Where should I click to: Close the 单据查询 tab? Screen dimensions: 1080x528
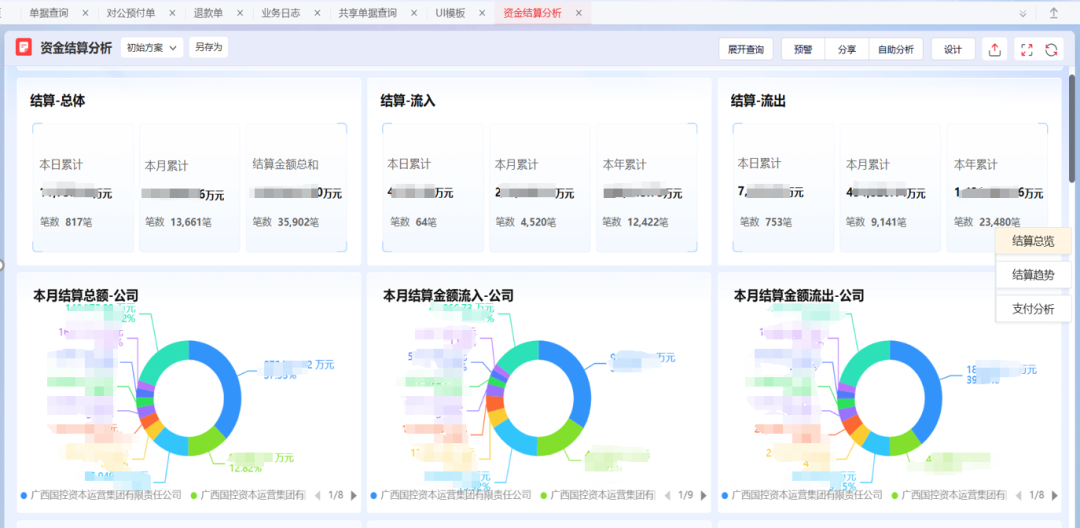85,13
